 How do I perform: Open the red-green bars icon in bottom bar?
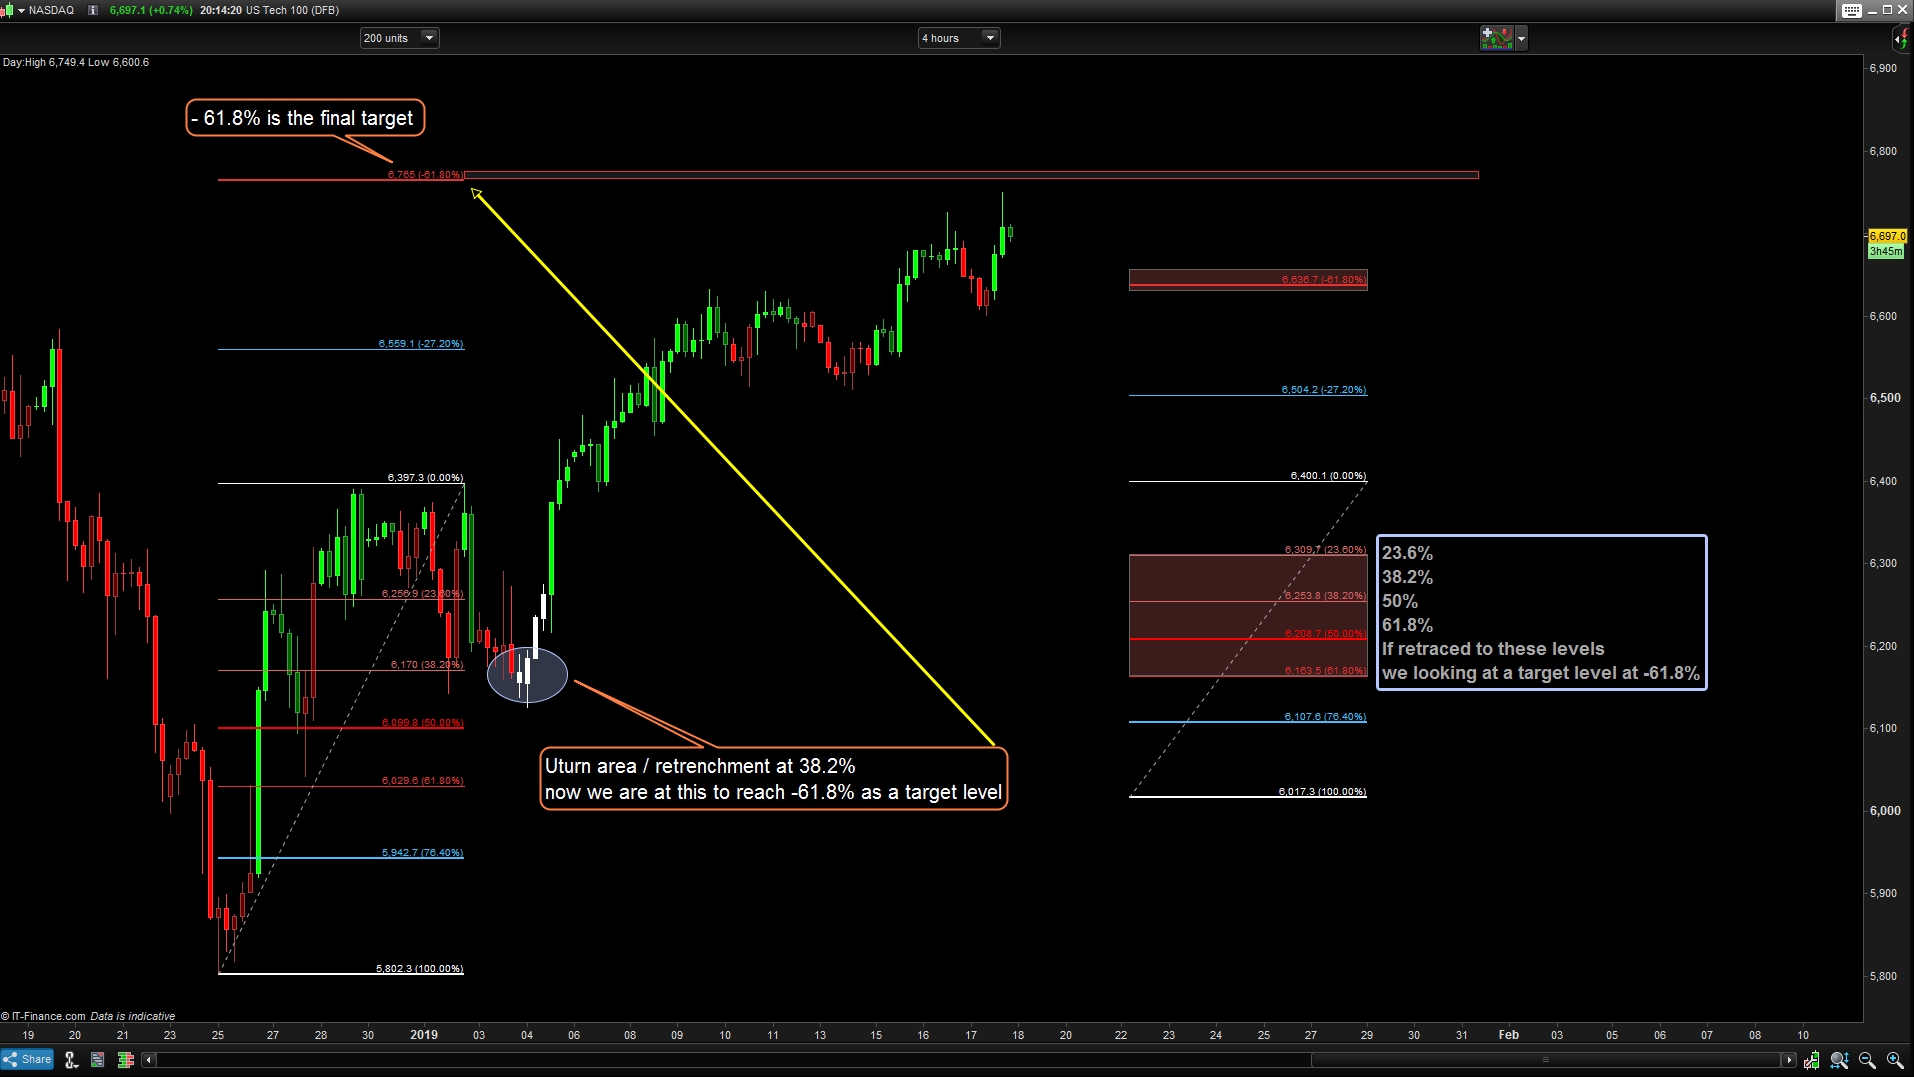click(125, 1060)
